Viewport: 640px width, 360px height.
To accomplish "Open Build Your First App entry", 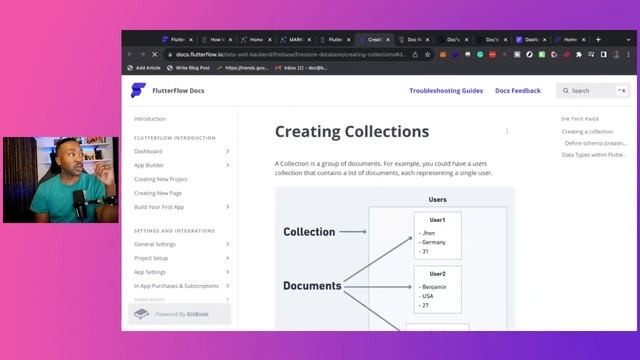I will pyautogui.click(x=159, y=207).
